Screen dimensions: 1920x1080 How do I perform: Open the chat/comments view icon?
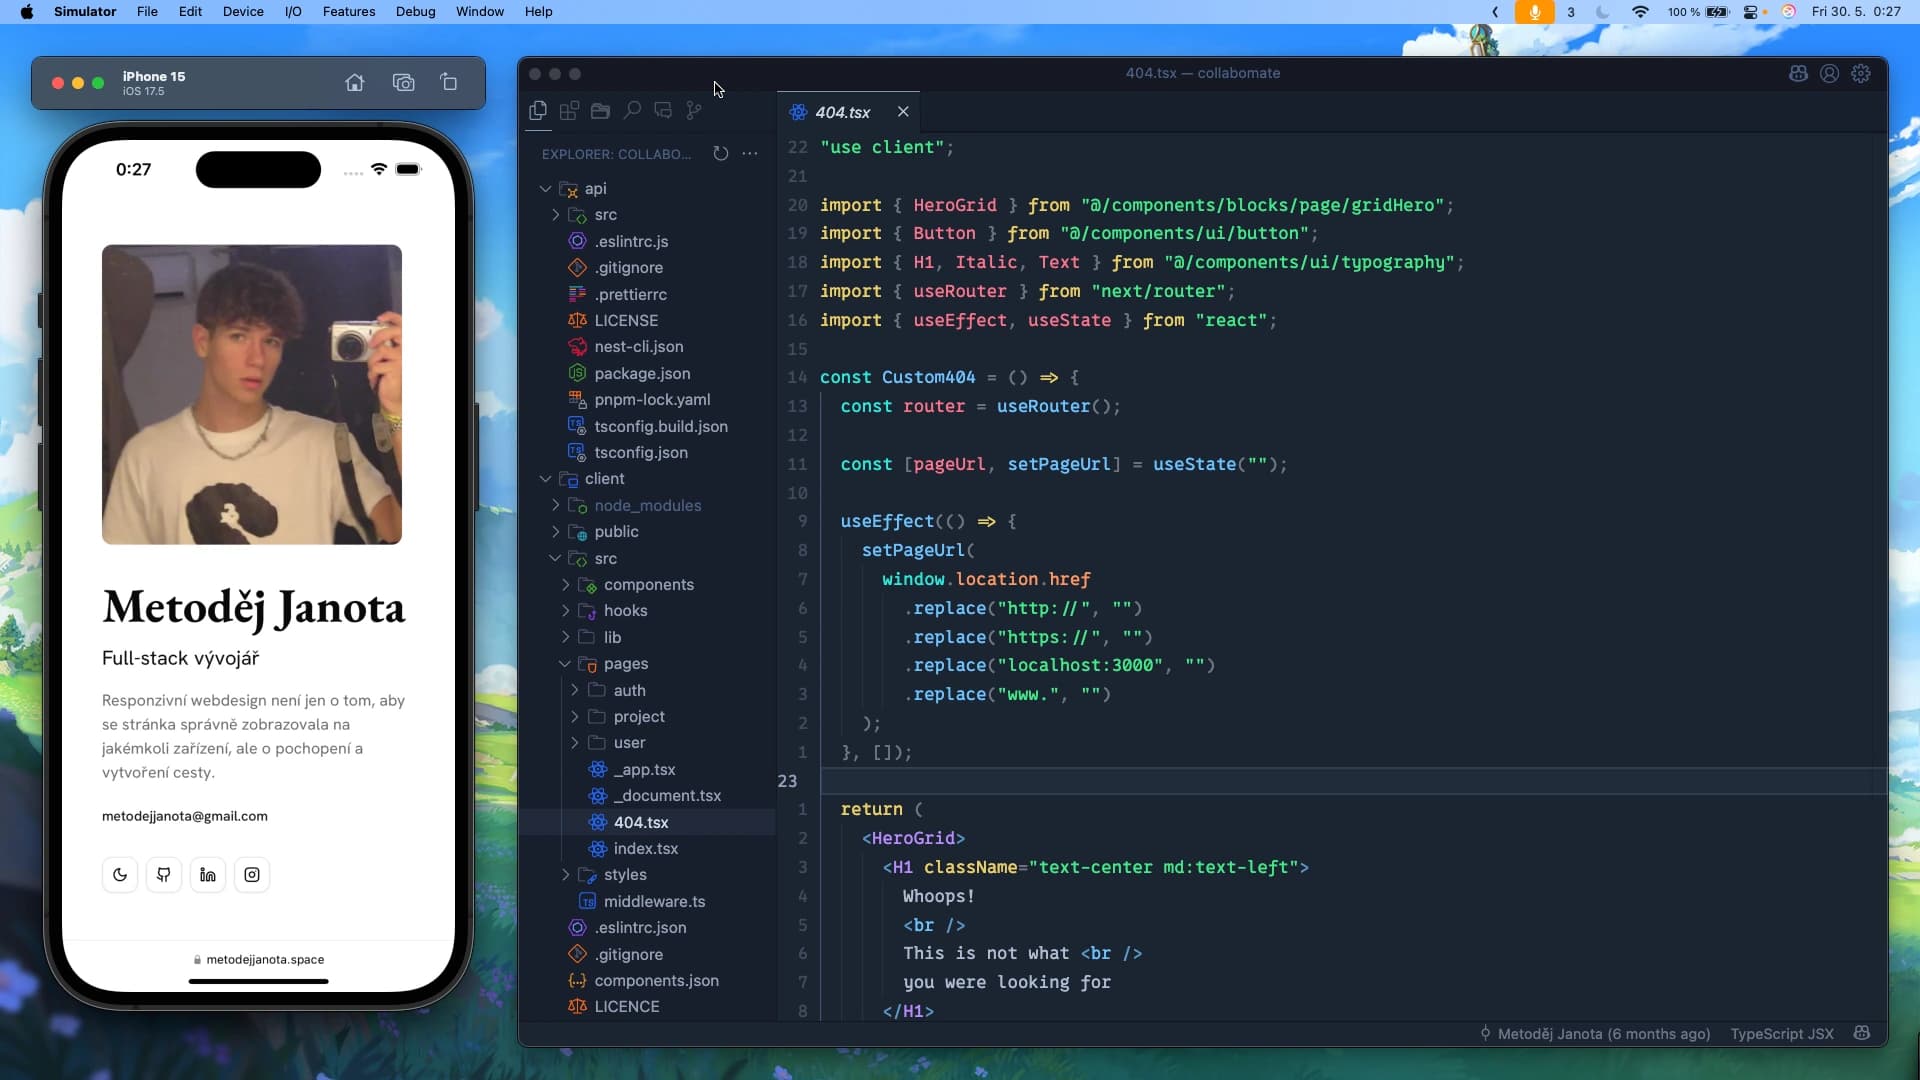pos(663,111)
